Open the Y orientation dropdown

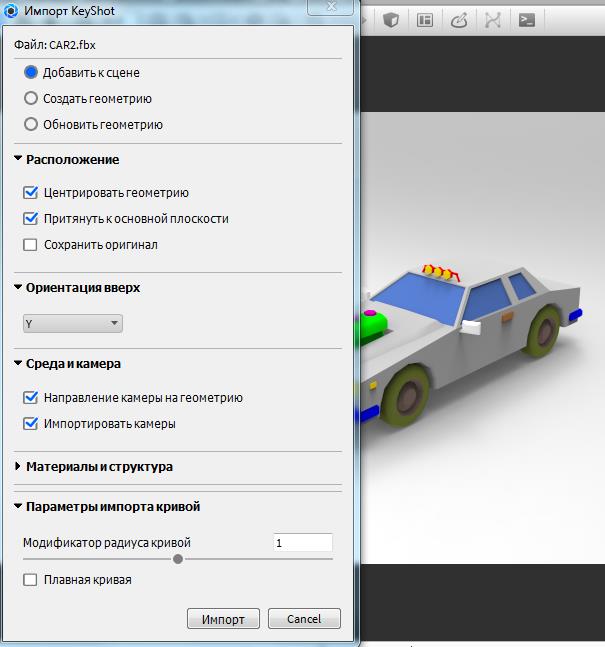point(72,324)
